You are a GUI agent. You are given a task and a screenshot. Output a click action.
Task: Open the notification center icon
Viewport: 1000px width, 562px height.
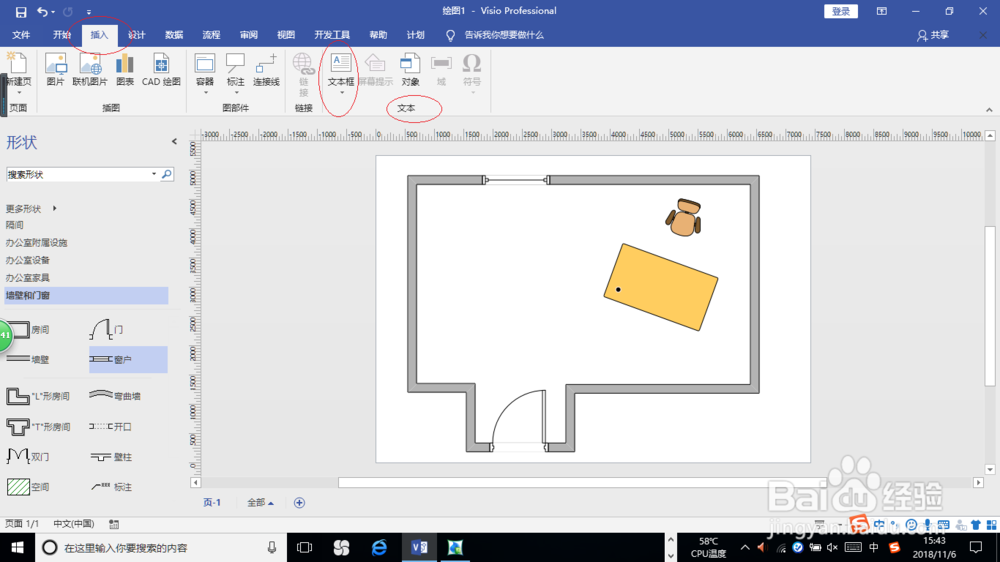coord(976,547)
